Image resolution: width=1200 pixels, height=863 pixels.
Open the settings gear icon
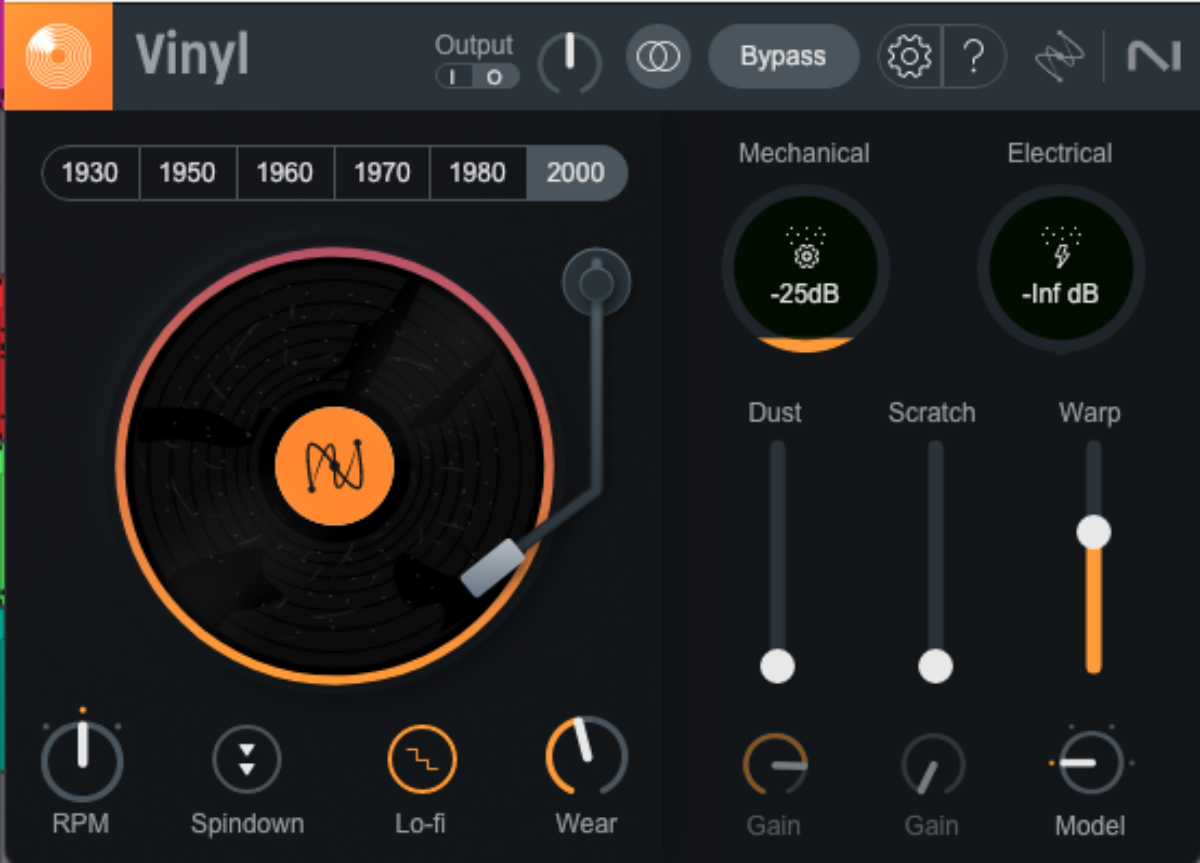(x=909, y=57)
